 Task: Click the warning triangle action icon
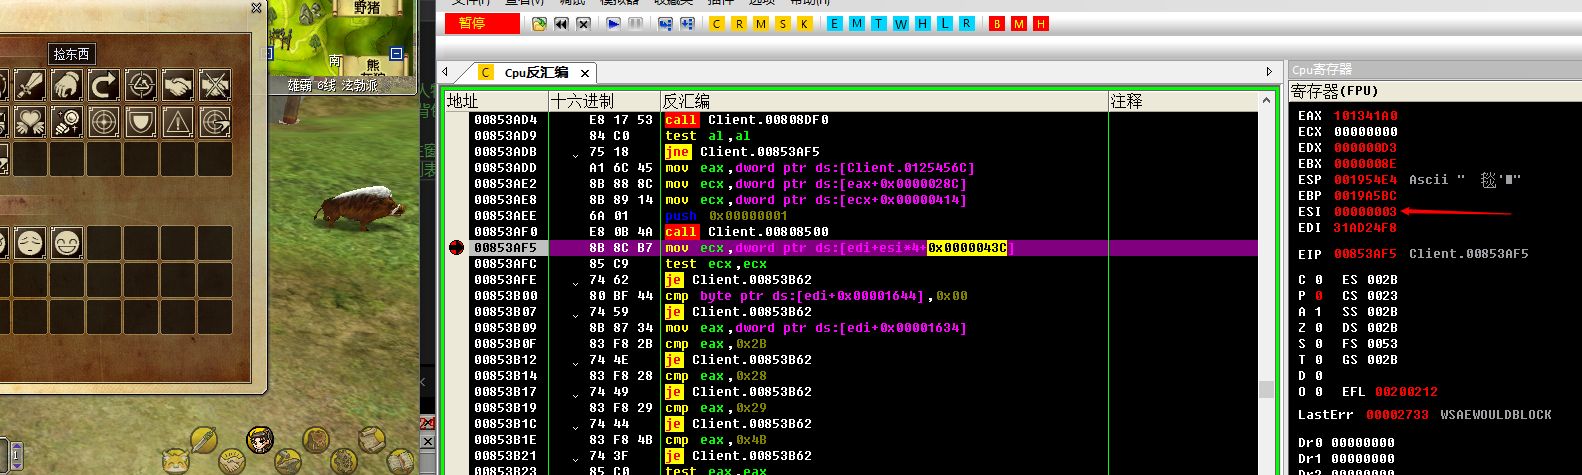[178, 122]
